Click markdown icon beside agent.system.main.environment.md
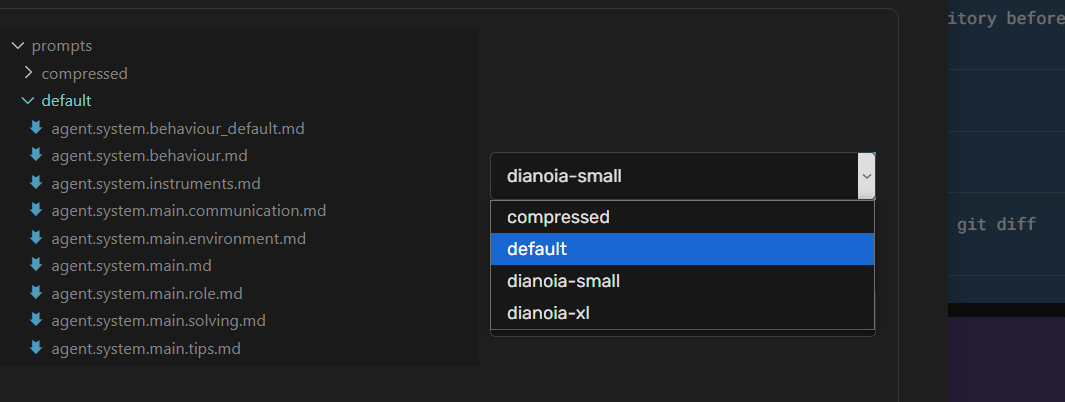 click(x=36, y=238)
